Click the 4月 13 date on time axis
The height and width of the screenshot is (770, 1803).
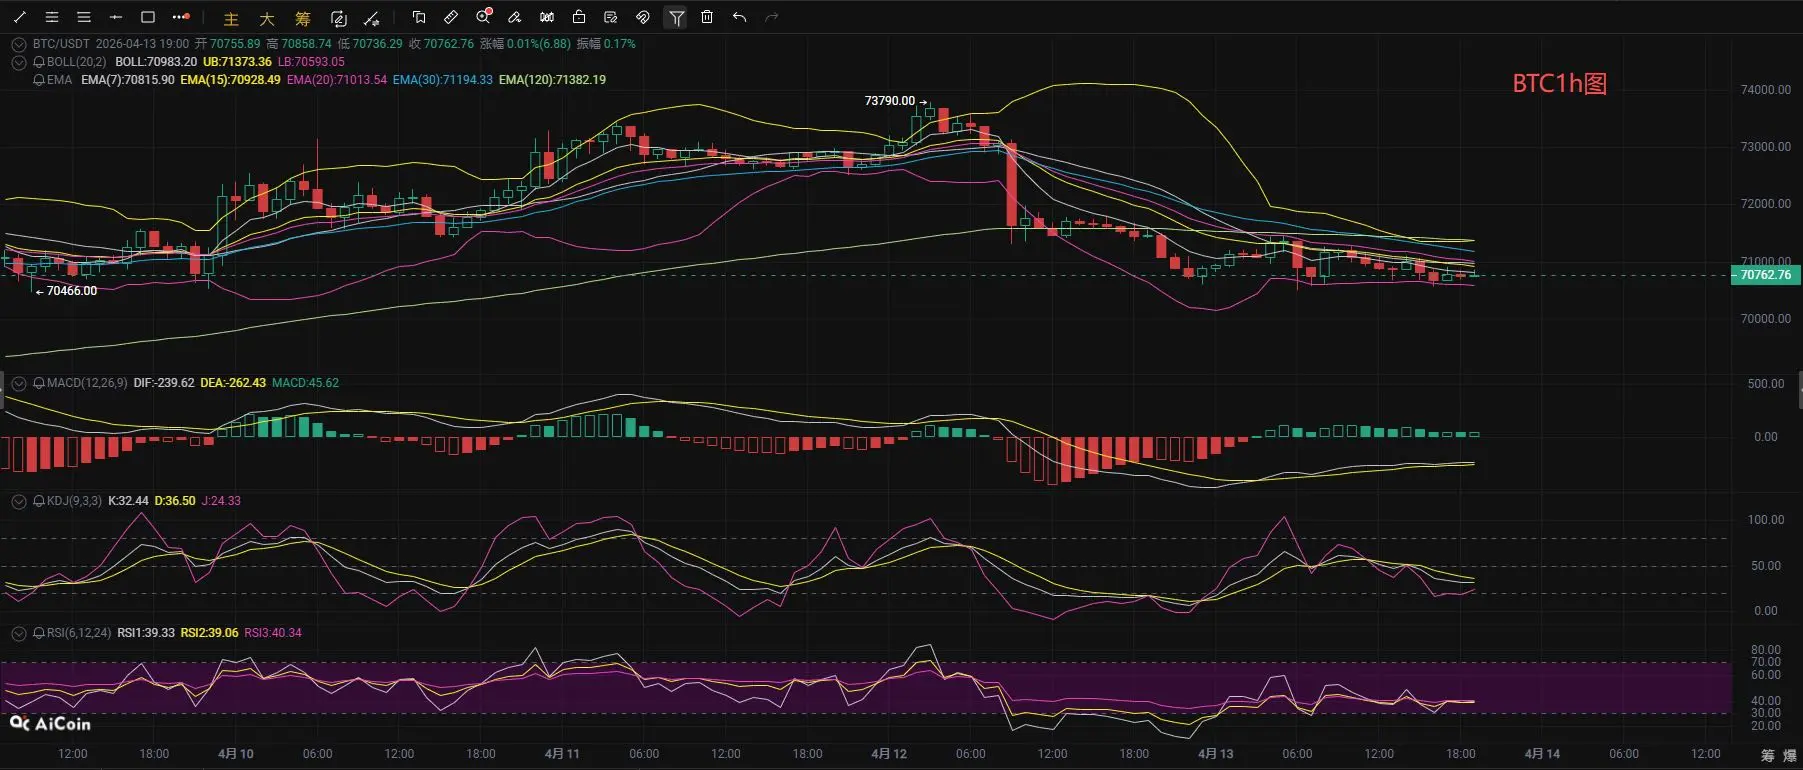(1215, 754)
